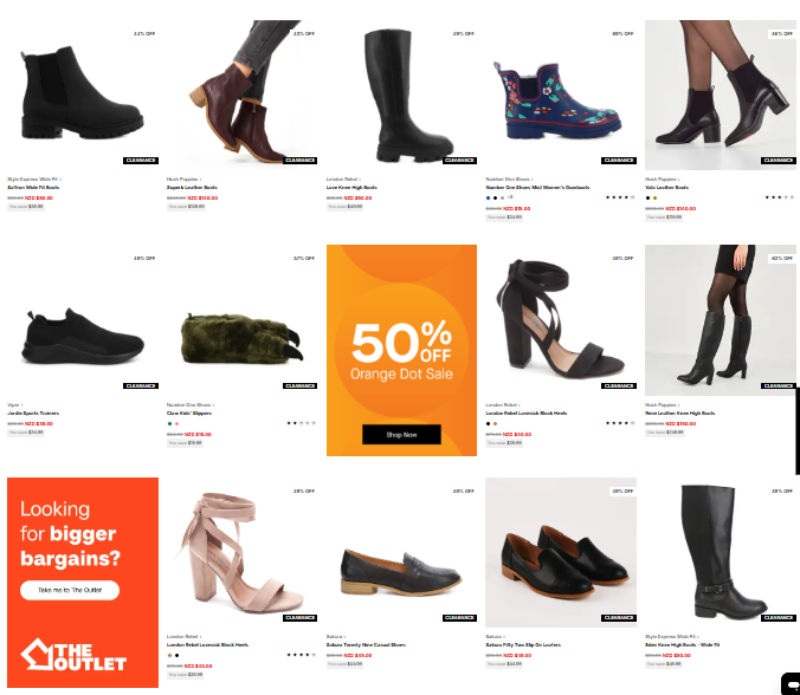The width and height of the screenshot is (800, 695).
Task: Open Hush Puppies brand link above burgundy boots
Action: [x=184, y=179]
